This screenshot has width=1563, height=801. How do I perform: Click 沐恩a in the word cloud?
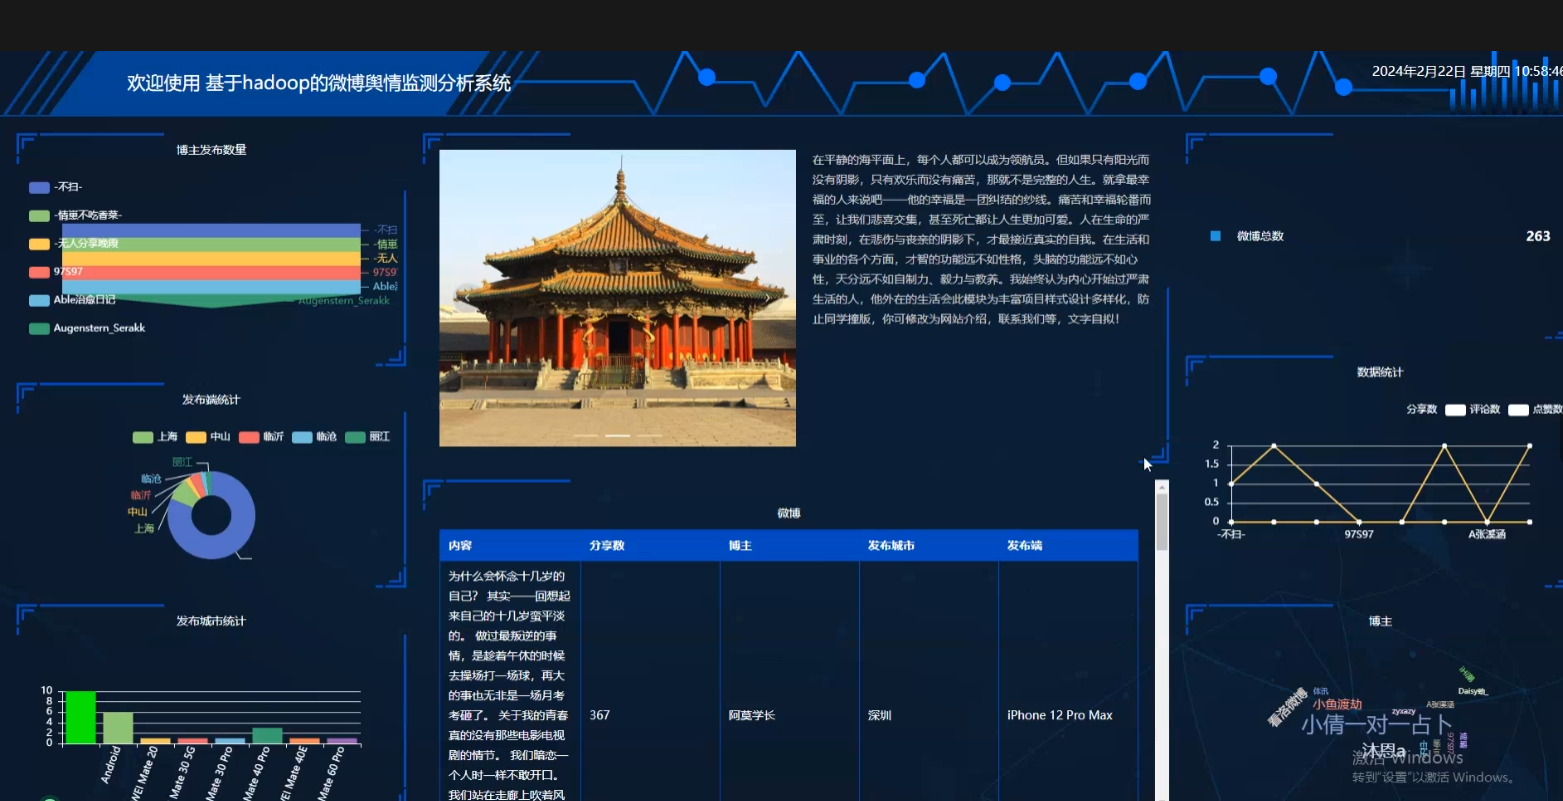coord(1383,750)
